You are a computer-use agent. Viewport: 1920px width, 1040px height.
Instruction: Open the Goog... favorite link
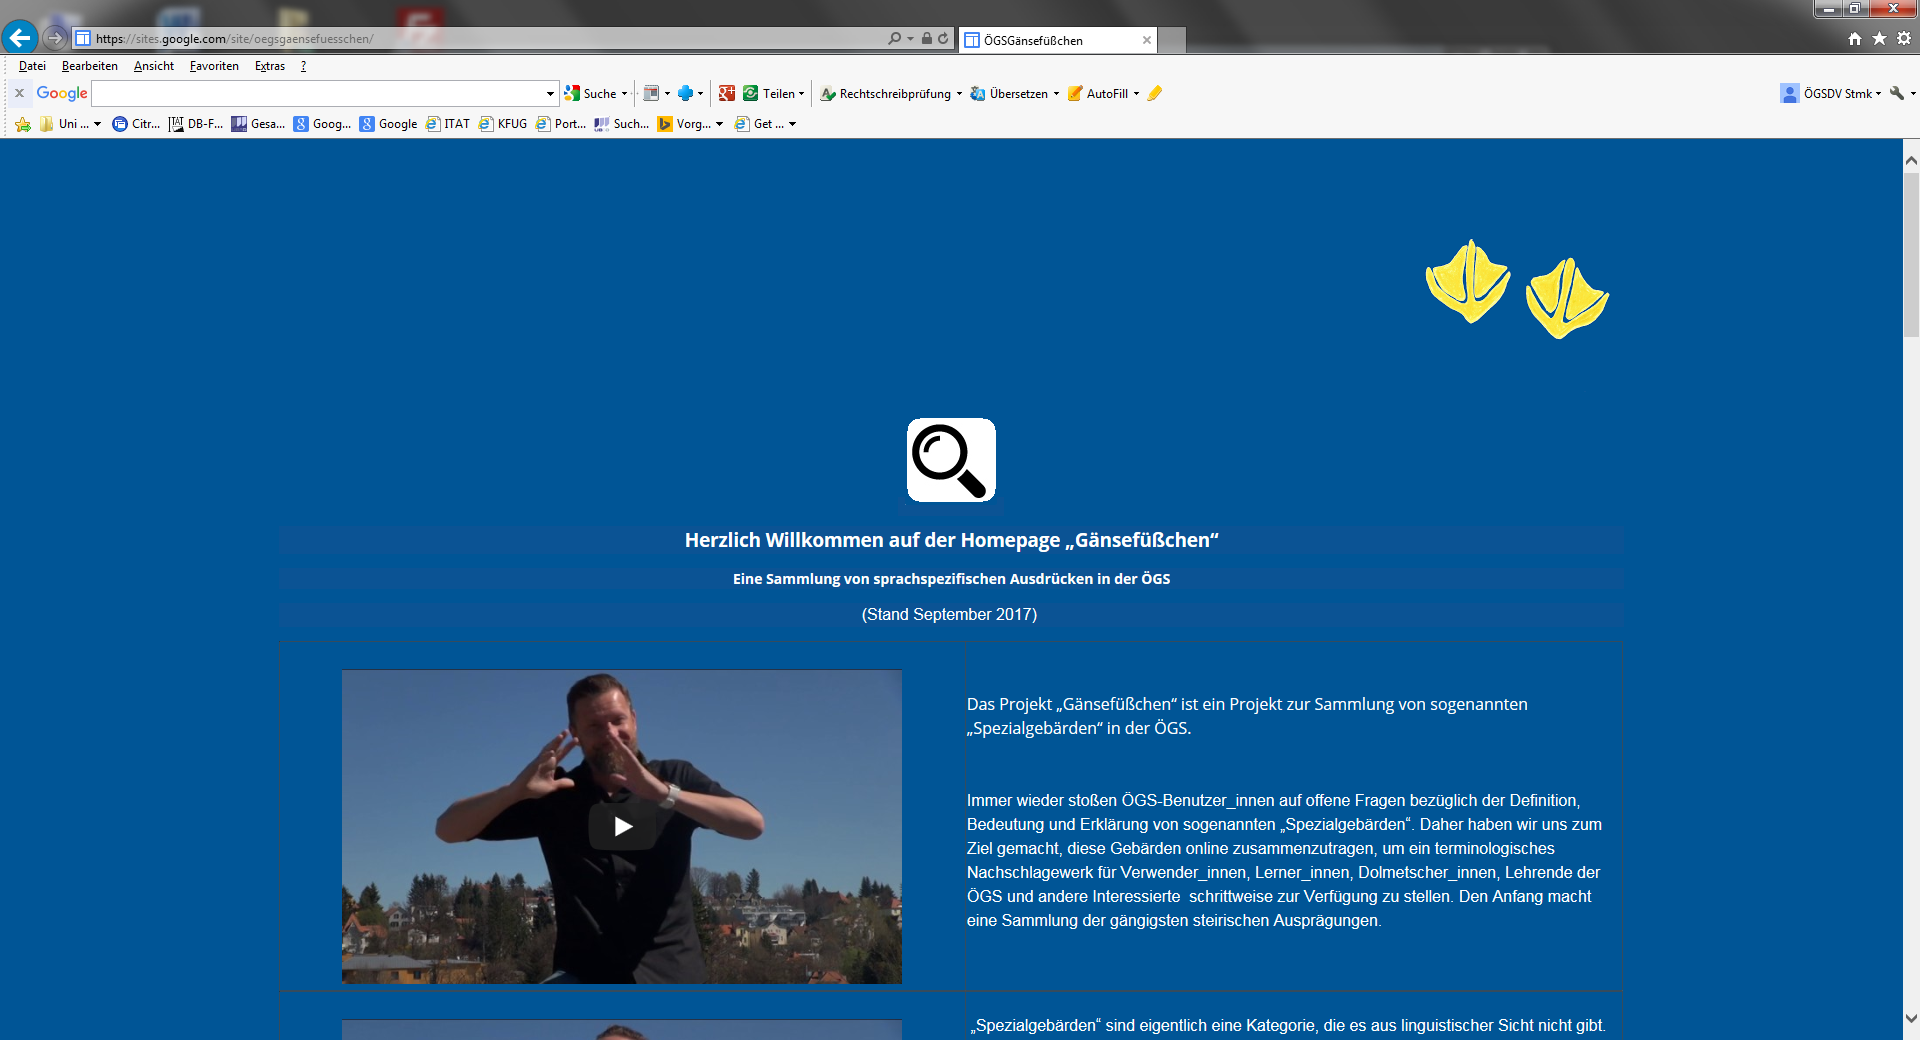point(322,124)
